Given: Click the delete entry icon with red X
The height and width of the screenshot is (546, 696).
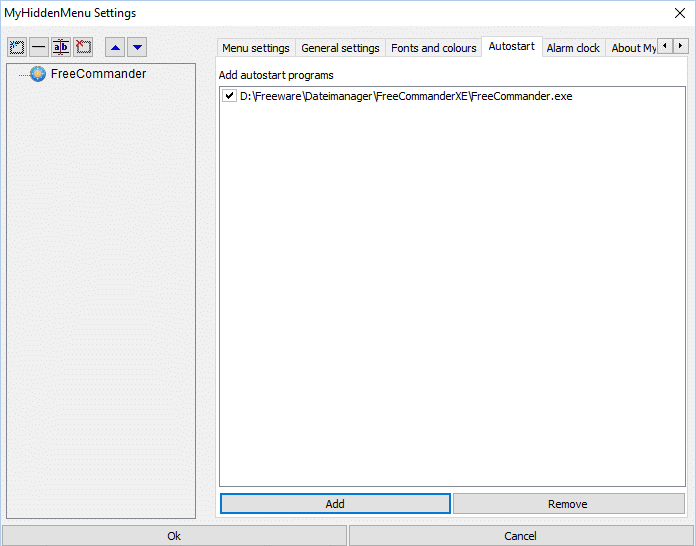Looking at the screenshot, I should point(83,47).
